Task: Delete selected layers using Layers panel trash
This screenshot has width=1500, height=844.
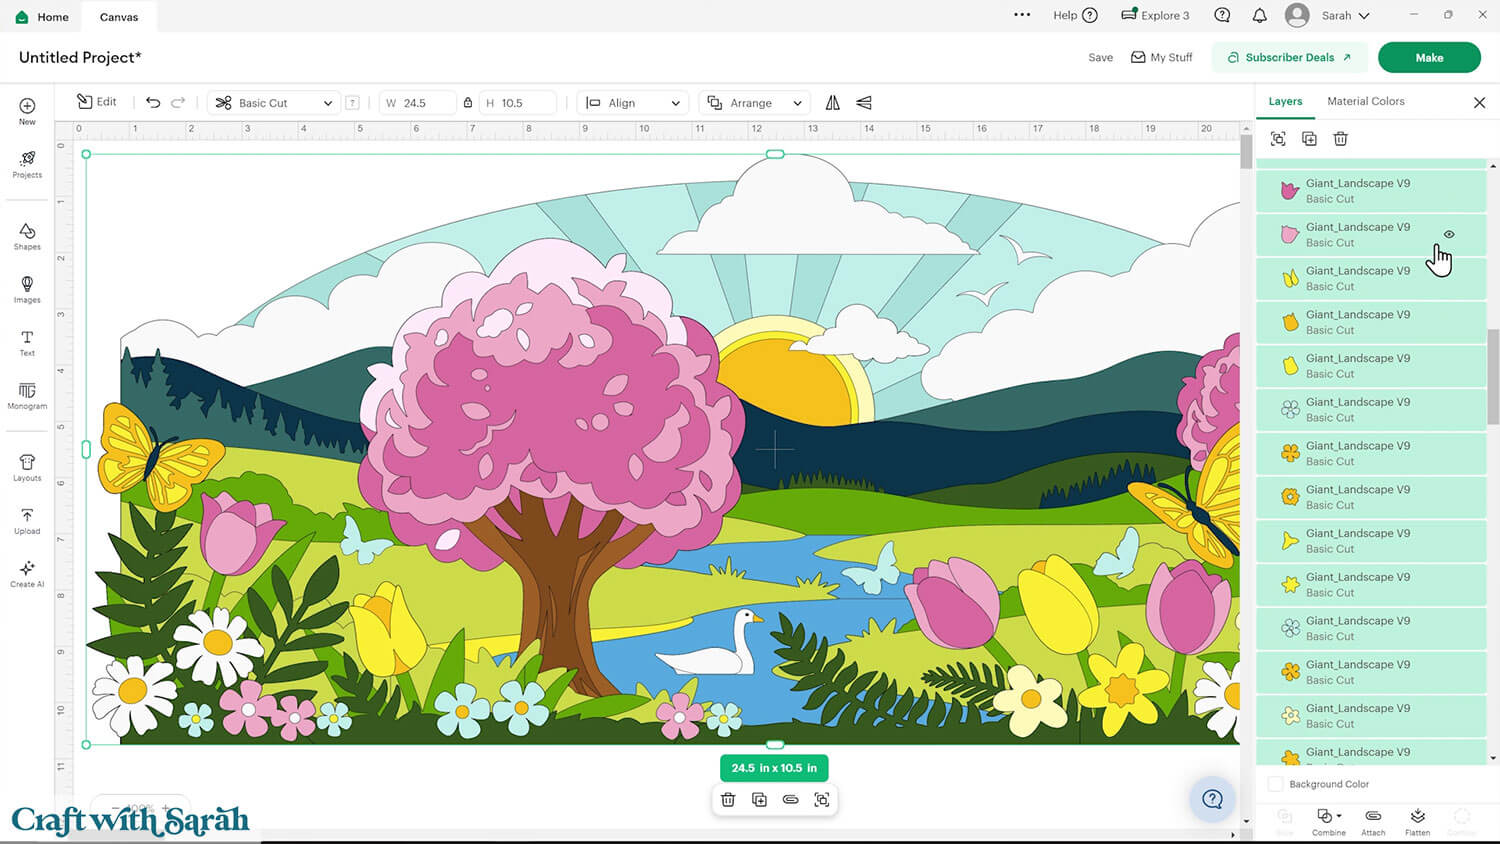Action: 1340,139
